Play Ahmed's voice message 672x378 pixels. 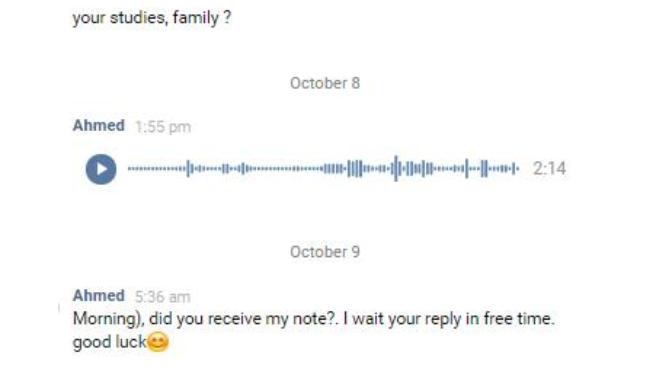pos(101,169)
